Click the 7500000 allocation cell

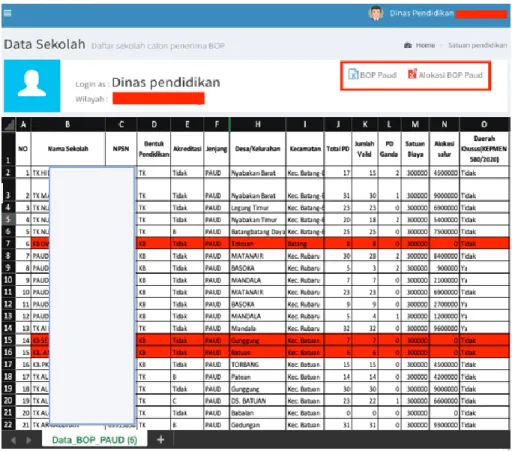(x=444, y=232)
